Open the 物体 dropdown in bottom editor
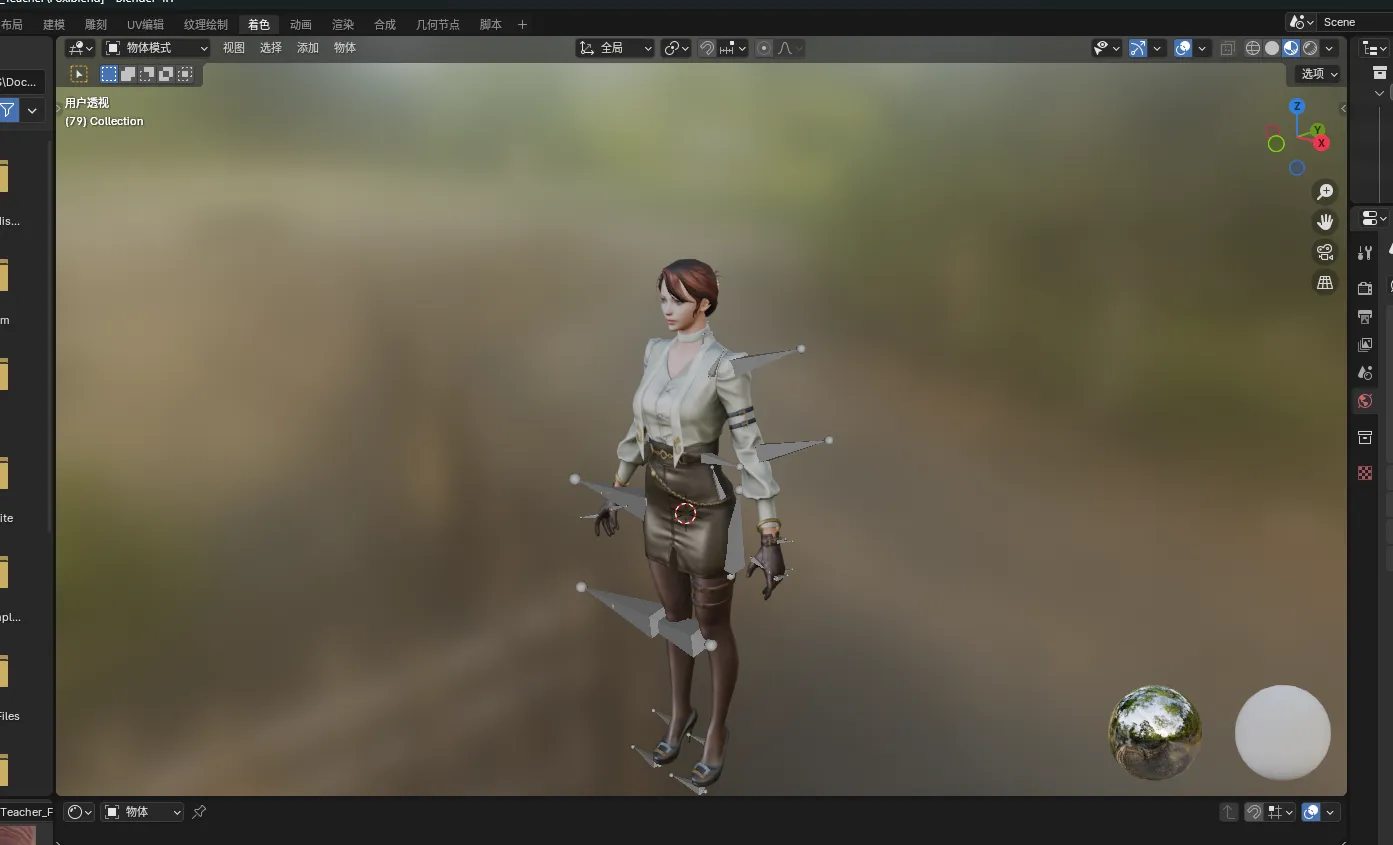1393x845 pixels. pyautogui.click(x=143, y=812)
